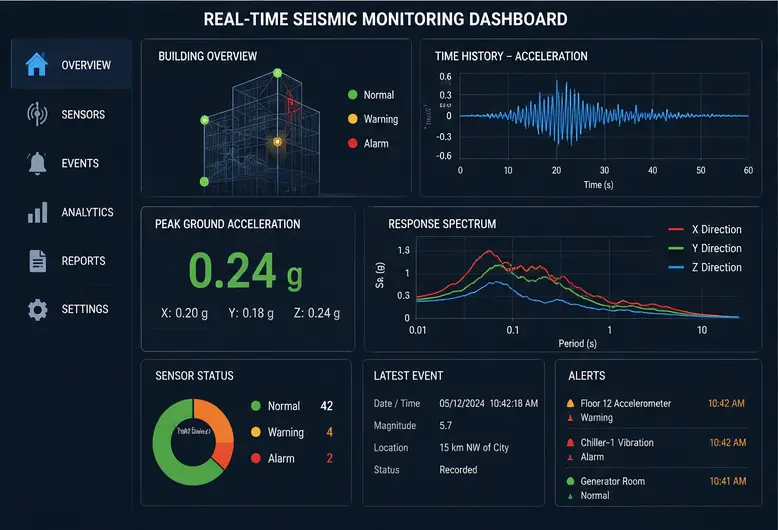Open the Settings menu item
Image resolution: width=778 pixels, height=530 pixels.
pyautogui.click(x=71, y=309)
